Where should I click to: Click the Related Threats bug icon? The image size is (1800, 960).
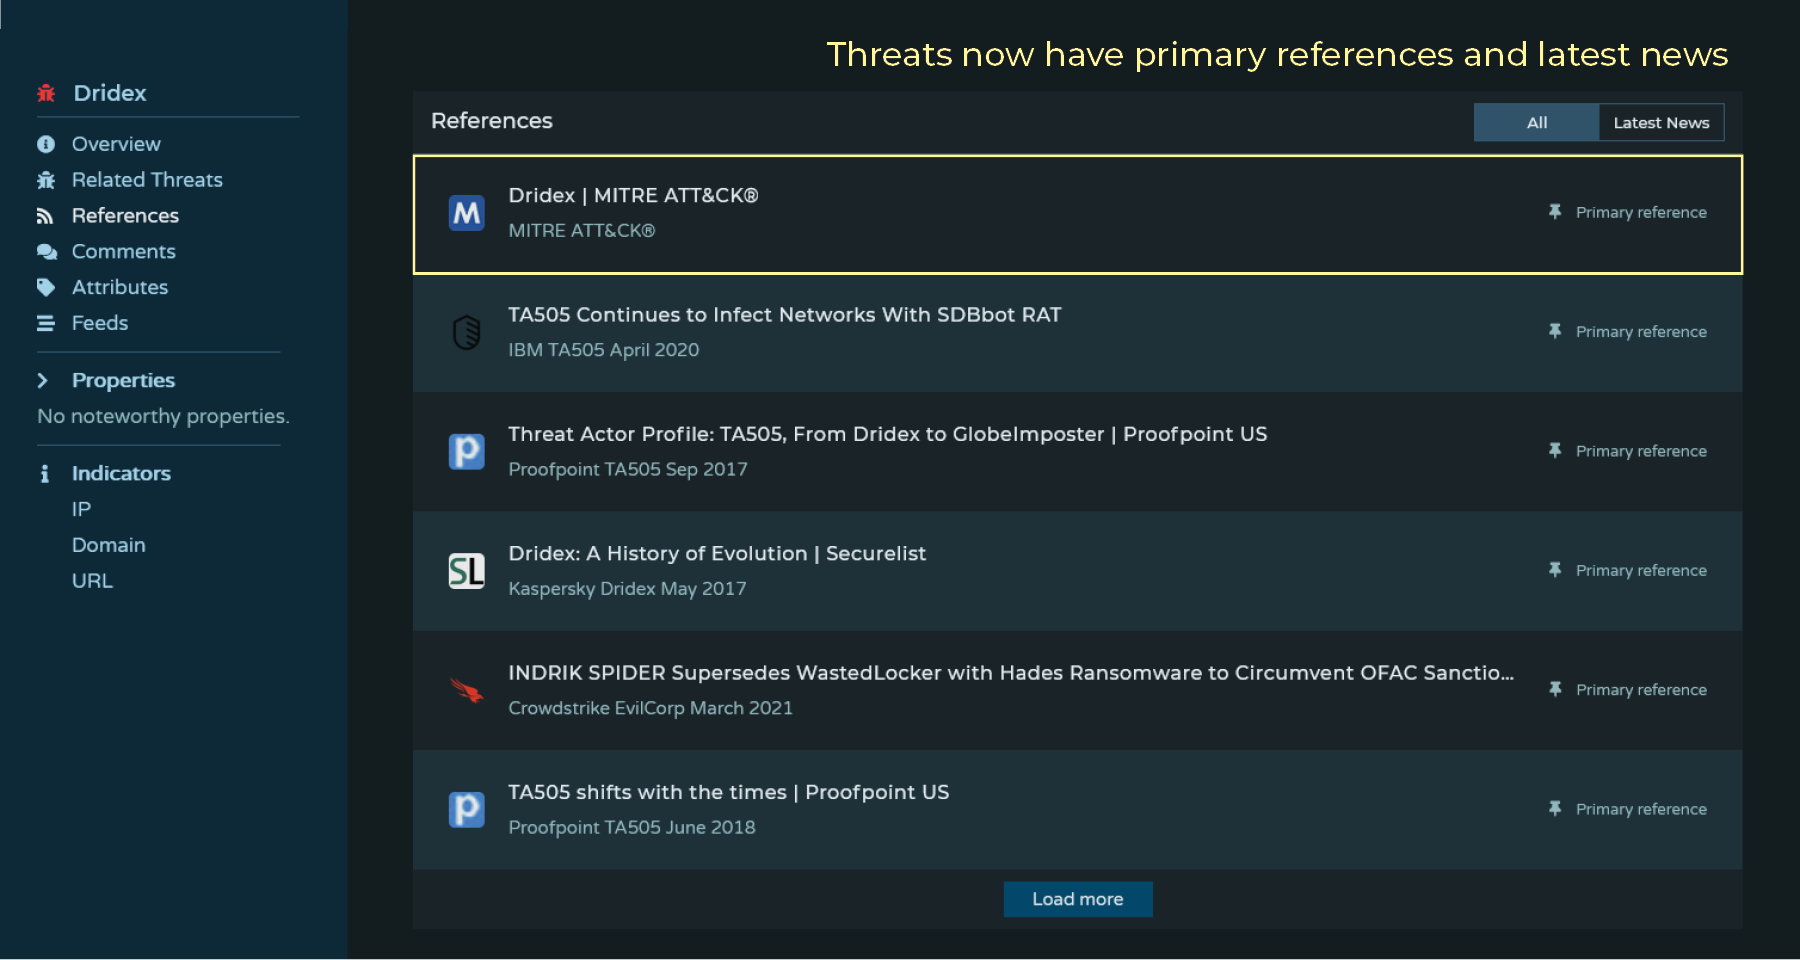[46, 180]
